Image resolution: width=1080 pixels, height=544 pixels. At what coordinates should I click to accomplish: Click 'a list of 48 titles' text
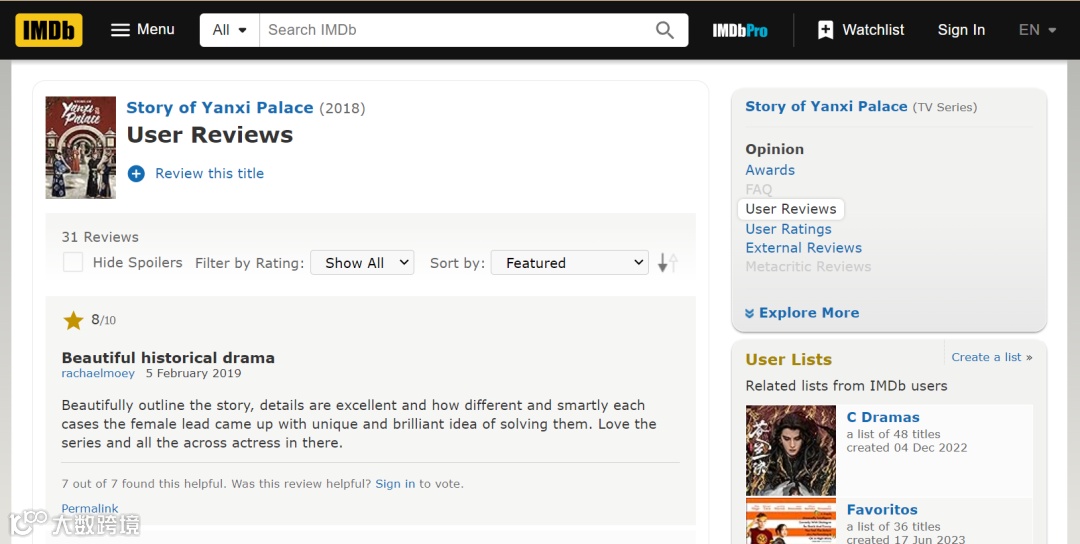pos(893,435)
